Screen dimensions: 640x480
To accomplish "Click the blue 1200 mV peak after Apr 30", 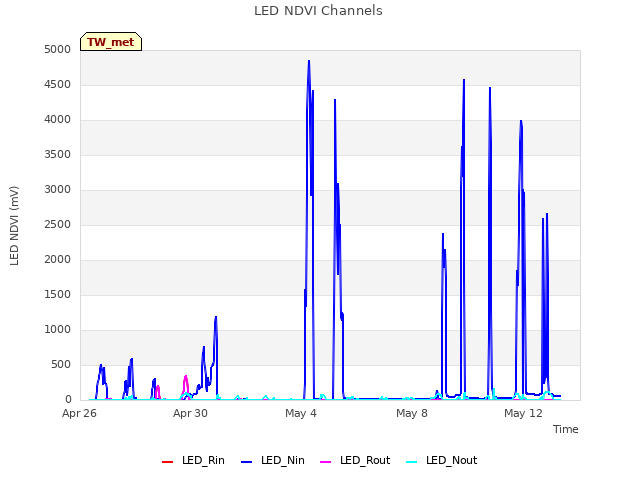I will 216,317.
